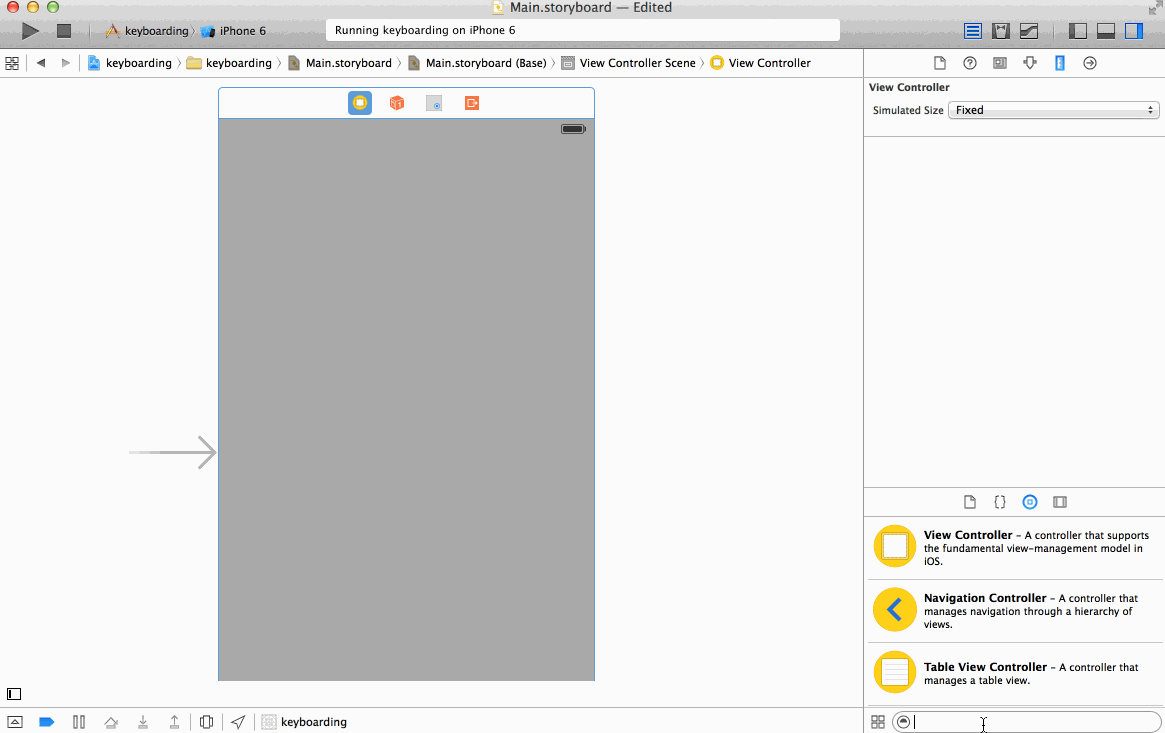
Task: Click the battery indicator in status bar
Action: (573, 129)
